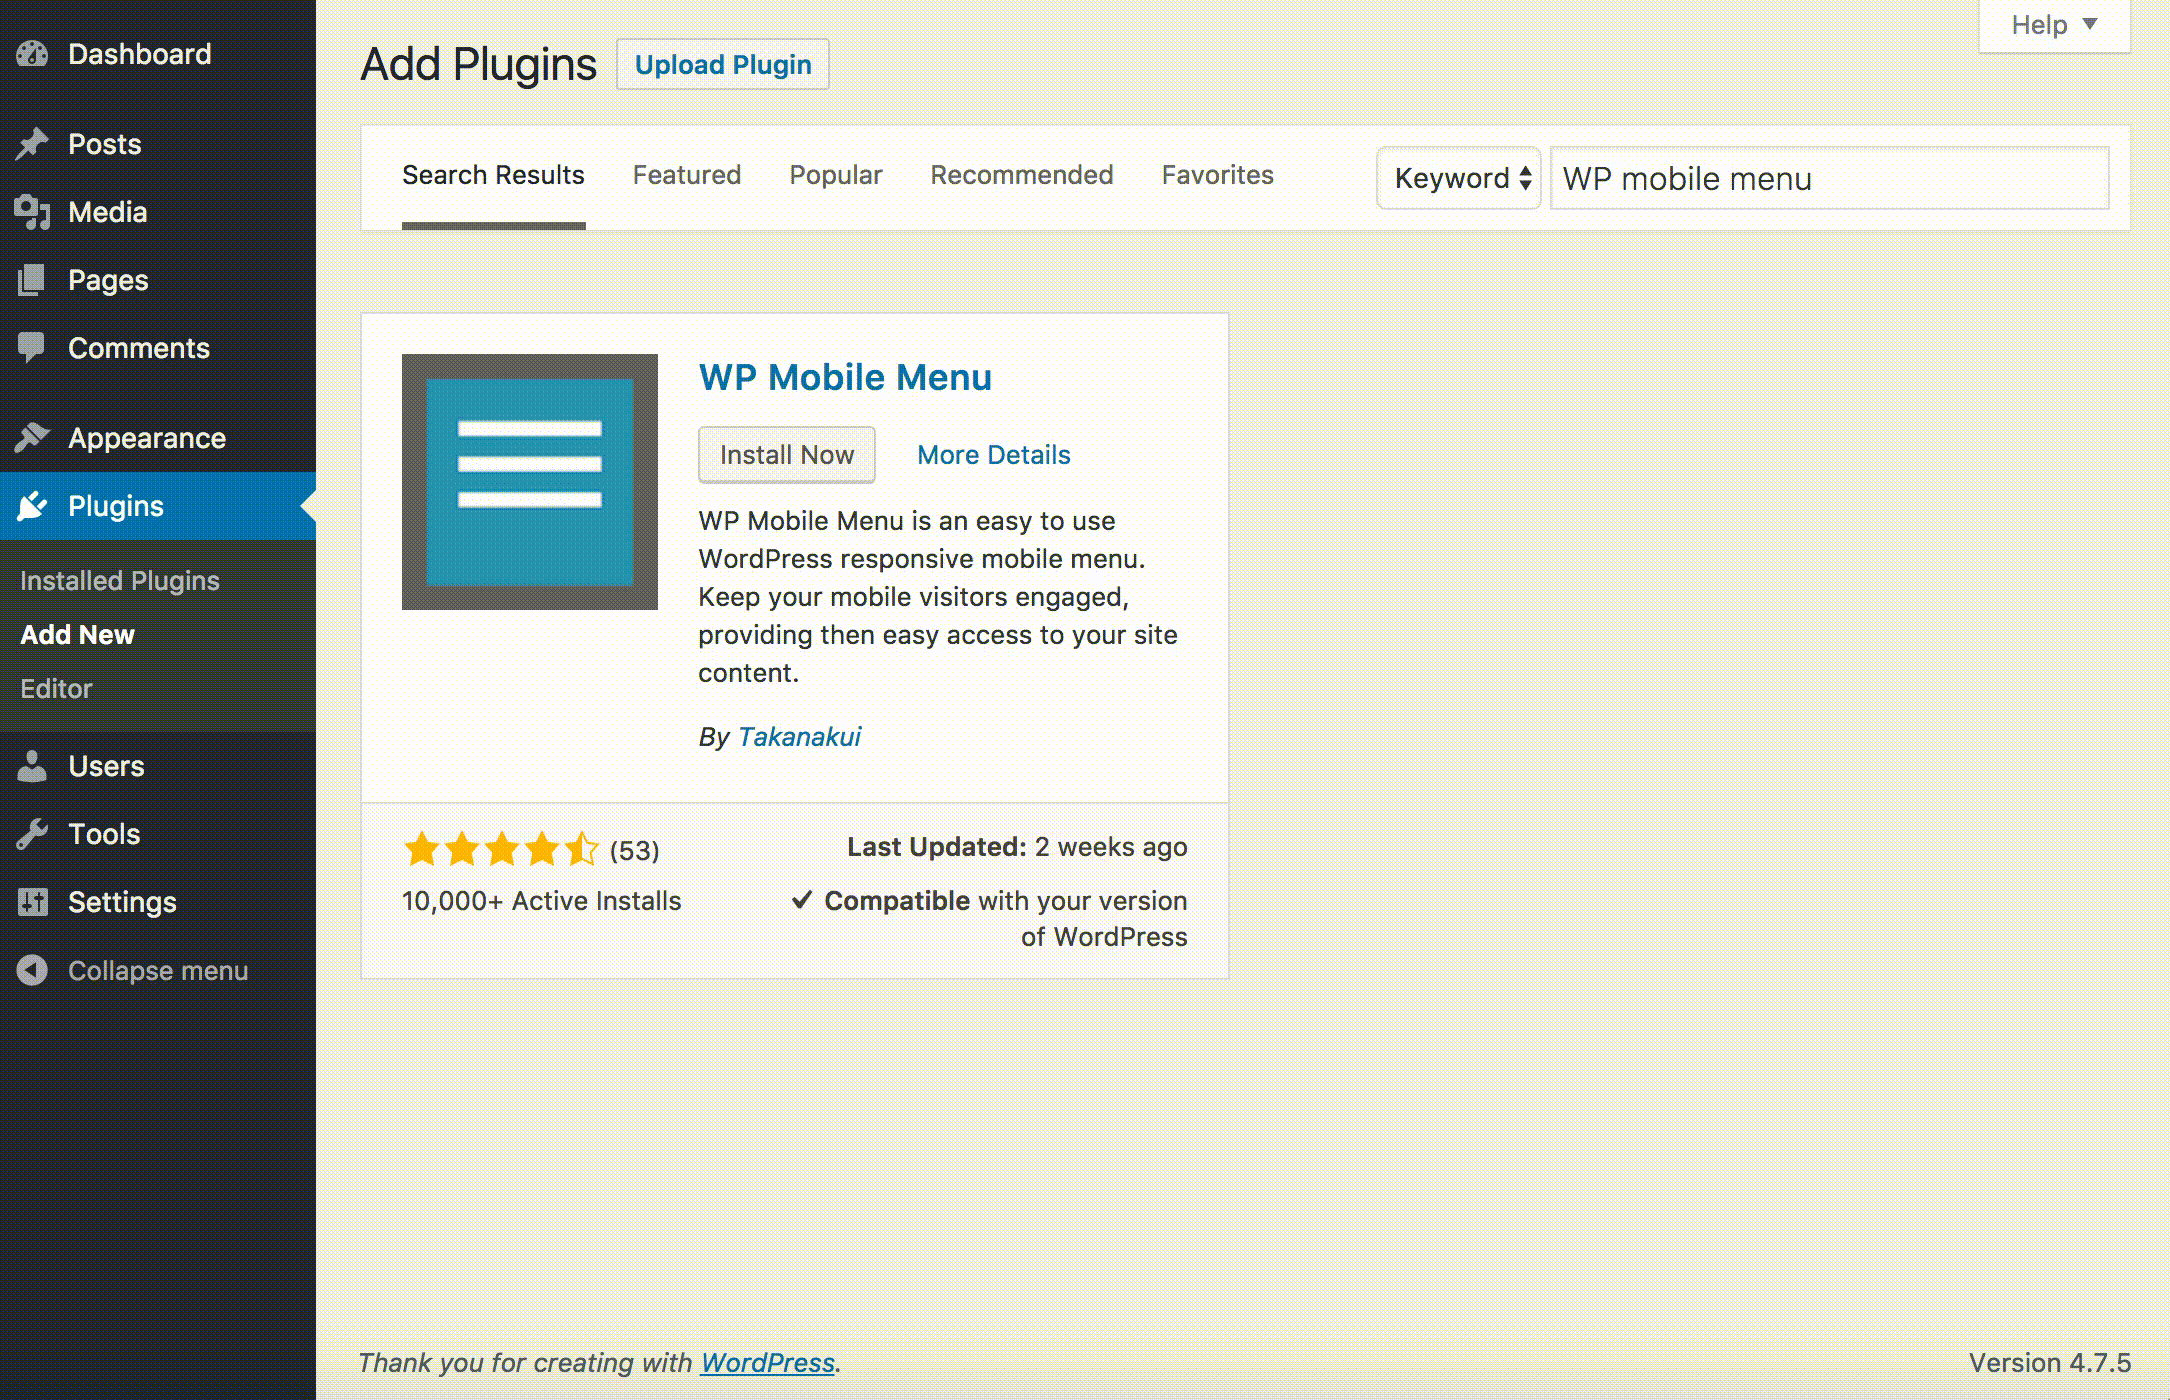Click the Compatible checkmark icon
2170x1400 pixels.
click(802, 900)
